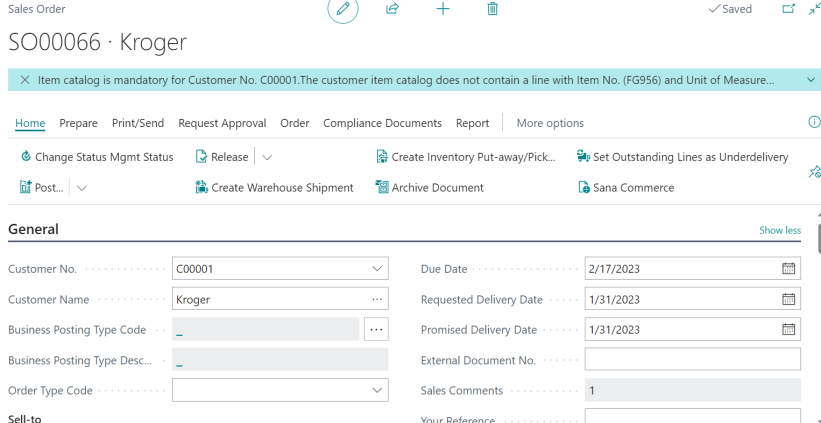
Task: Click the pencil edit icon
Action: pyautogui.click(x=343, y=9)
